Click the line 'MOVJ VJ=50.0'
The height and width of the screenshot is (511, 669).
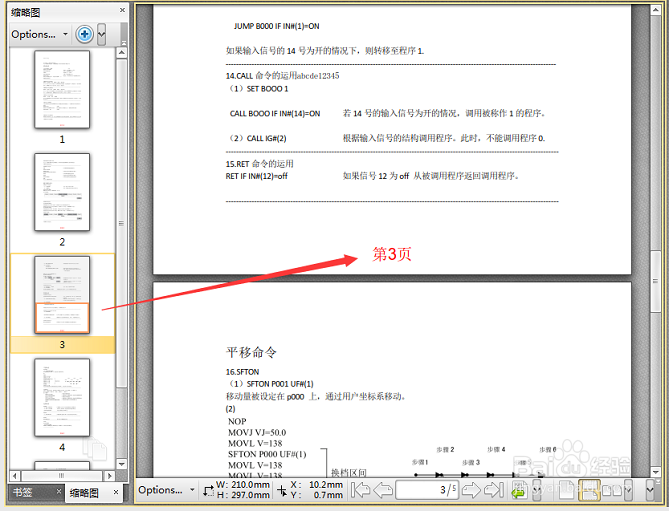[x=257, y=432]
